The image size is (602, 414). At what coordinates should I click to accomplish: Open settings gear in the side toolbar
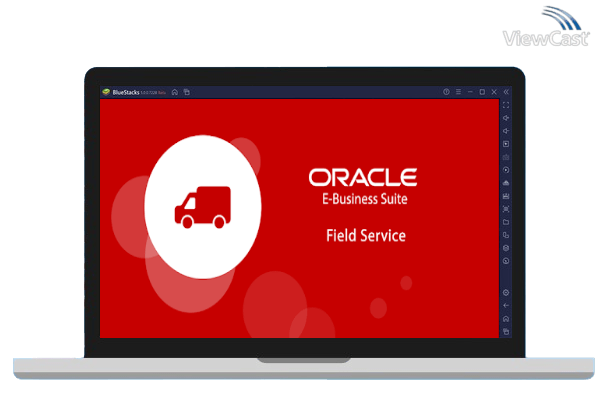tap(506, 293)
